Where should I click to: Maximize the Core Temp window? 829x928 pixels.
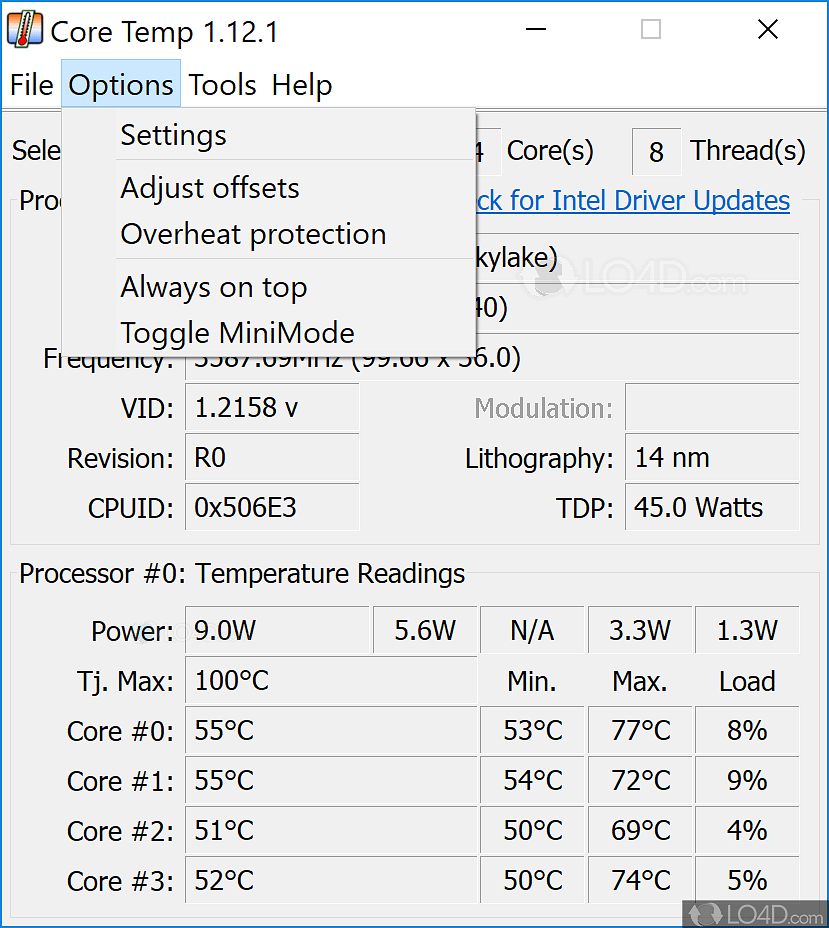click(651, 29)
